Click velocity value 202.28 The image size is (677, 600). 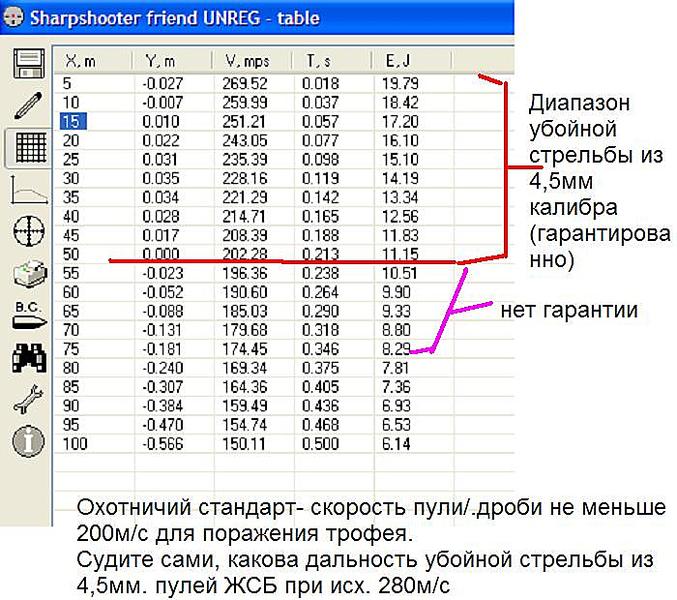coord(245,254)
